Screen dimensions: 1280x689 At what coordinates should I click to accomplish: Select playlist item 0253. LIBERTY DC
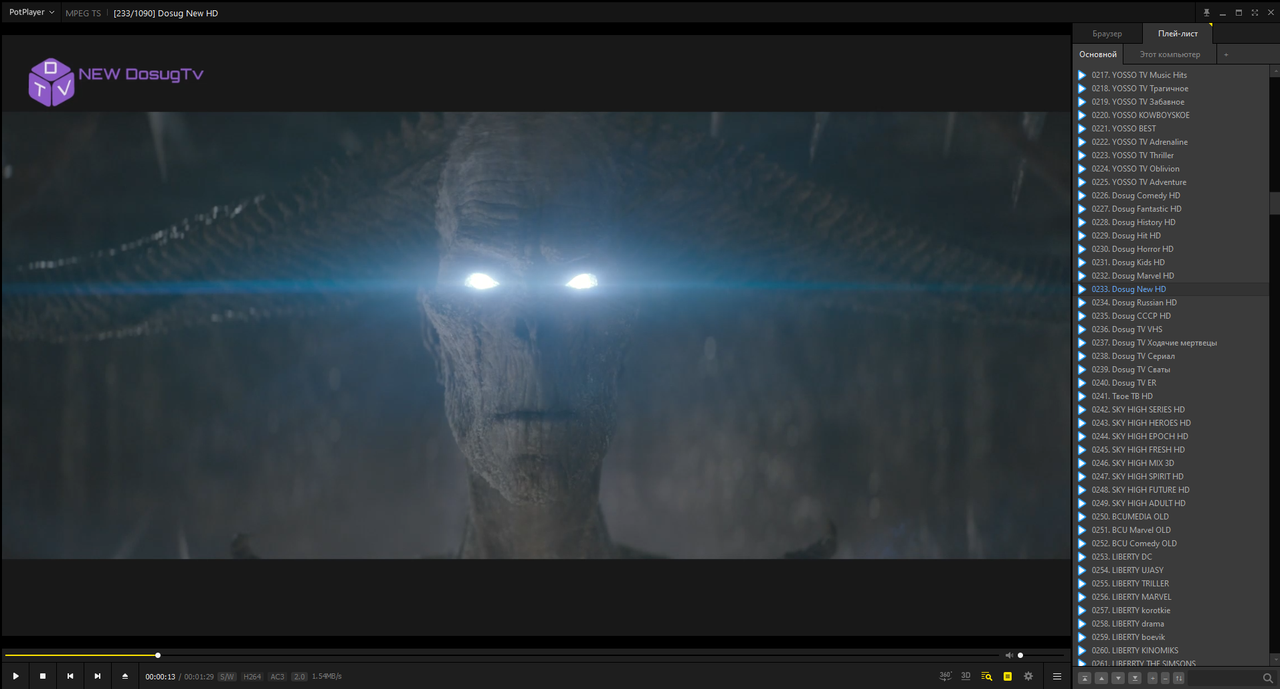coord(1172,557)
